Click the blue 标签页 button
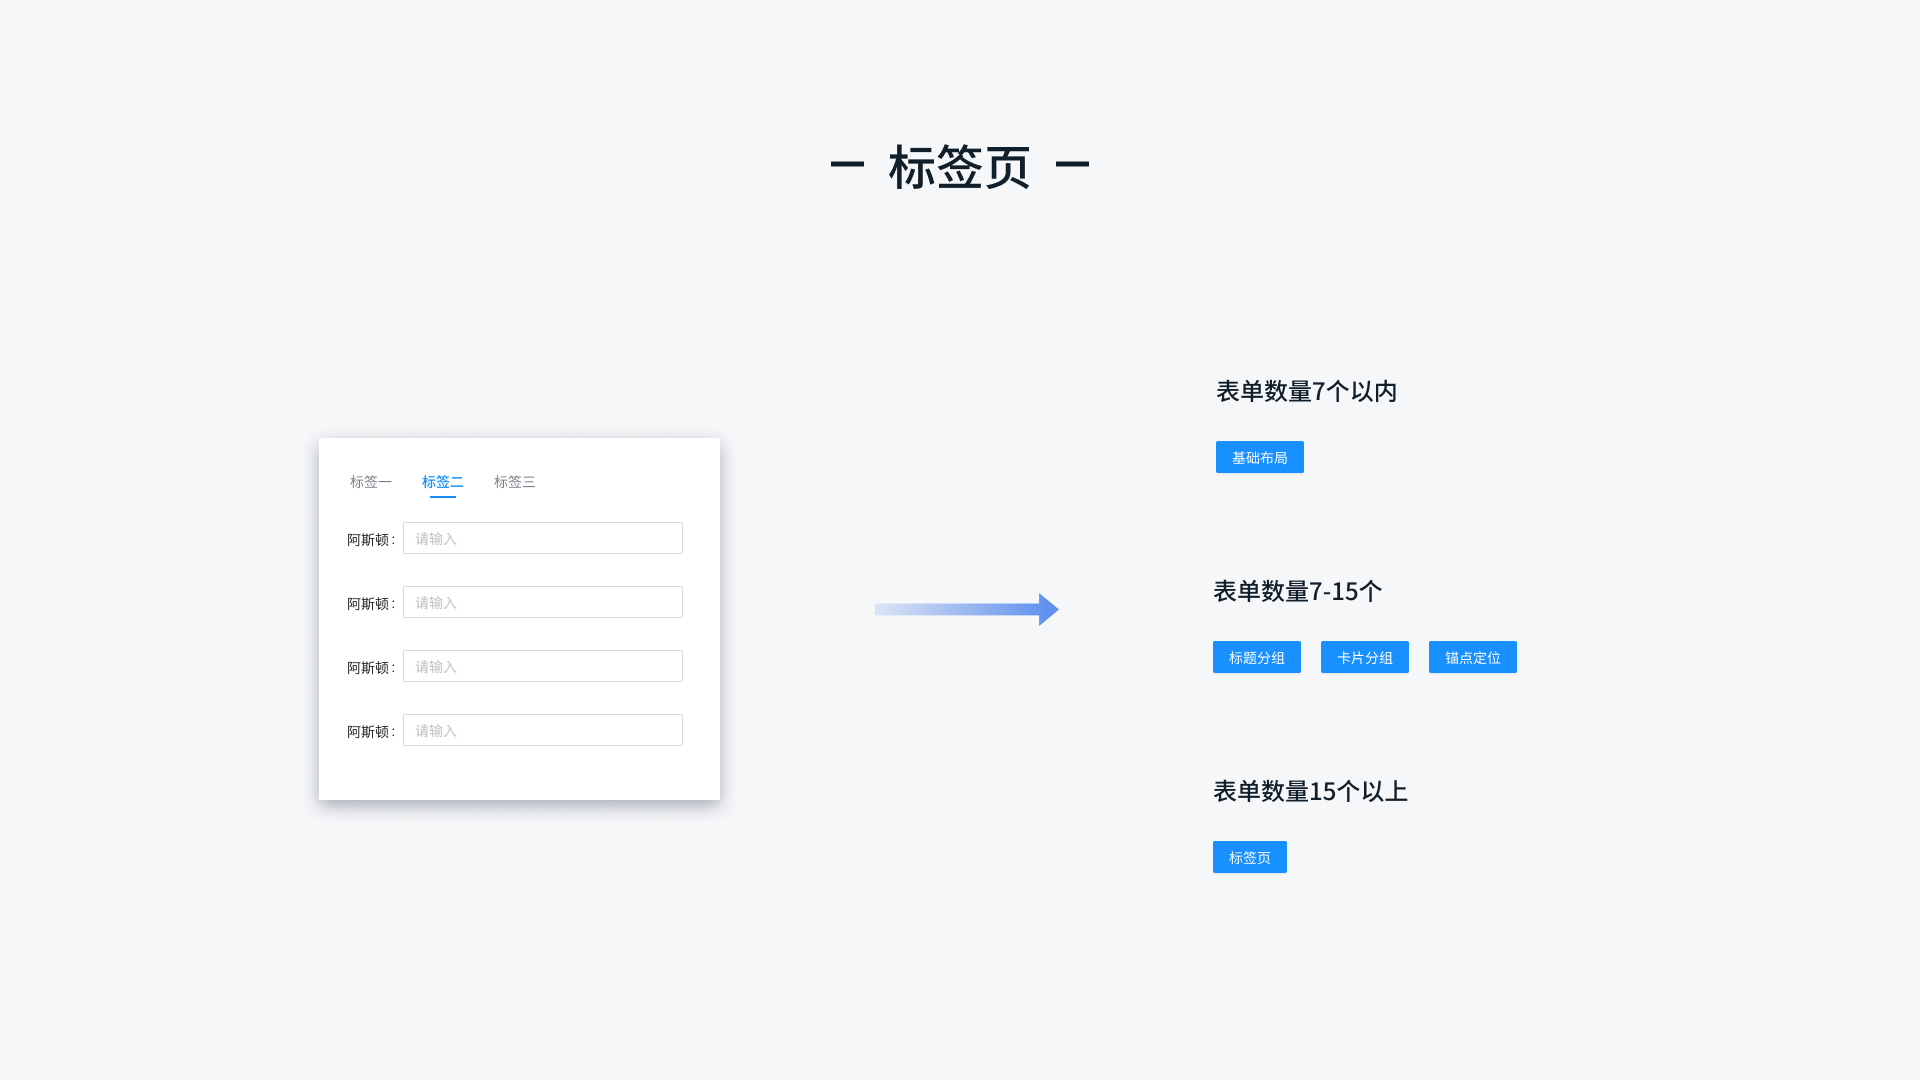The width and height of the screenshot is (1920, 1080). [x=1249, y=858]
